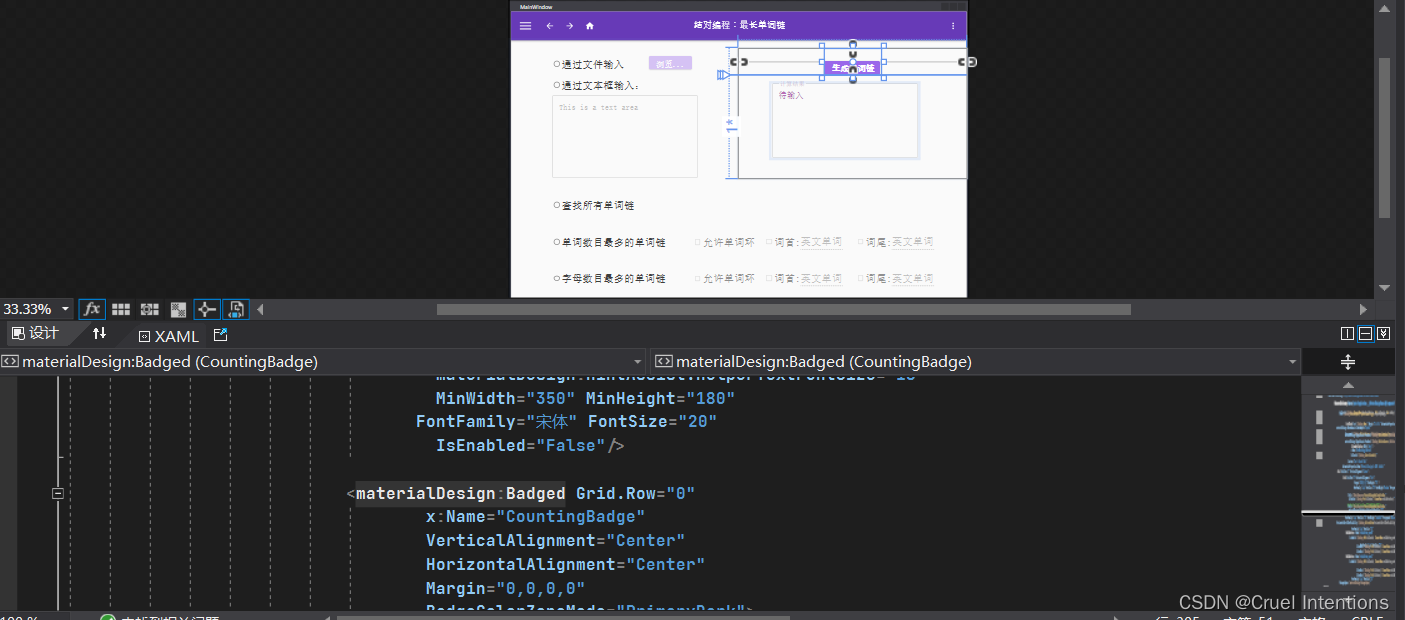The width and height of the screenshot is (1405, 620).
Task: Toggle snapping to gridlines icon
Action: pos(150,309)
